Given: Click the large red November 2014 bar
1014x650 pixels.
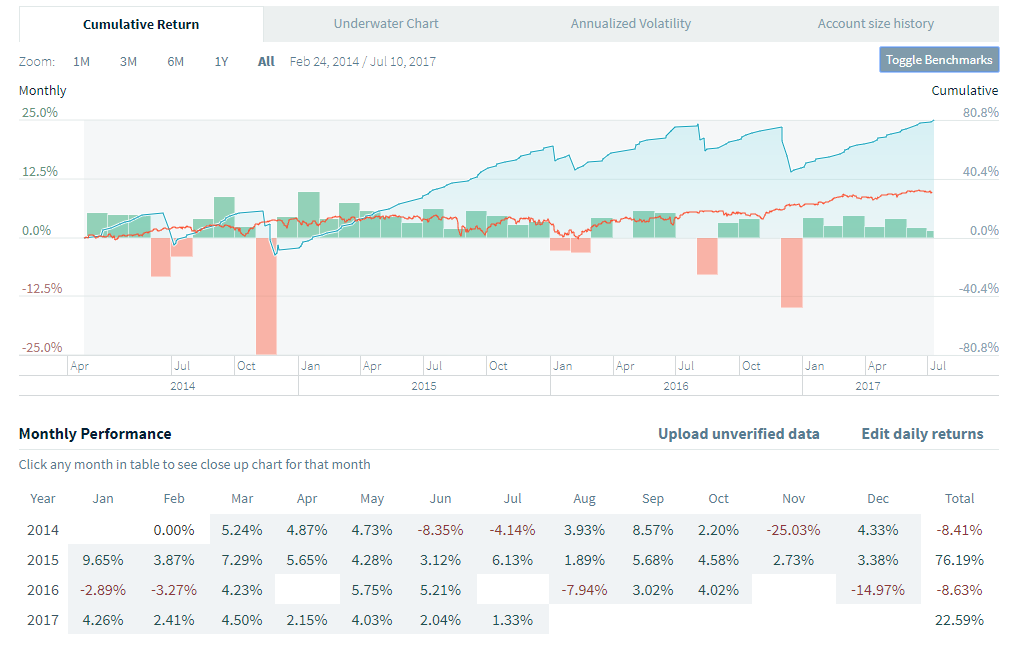Looking at the screenshot, I should 266,295.
